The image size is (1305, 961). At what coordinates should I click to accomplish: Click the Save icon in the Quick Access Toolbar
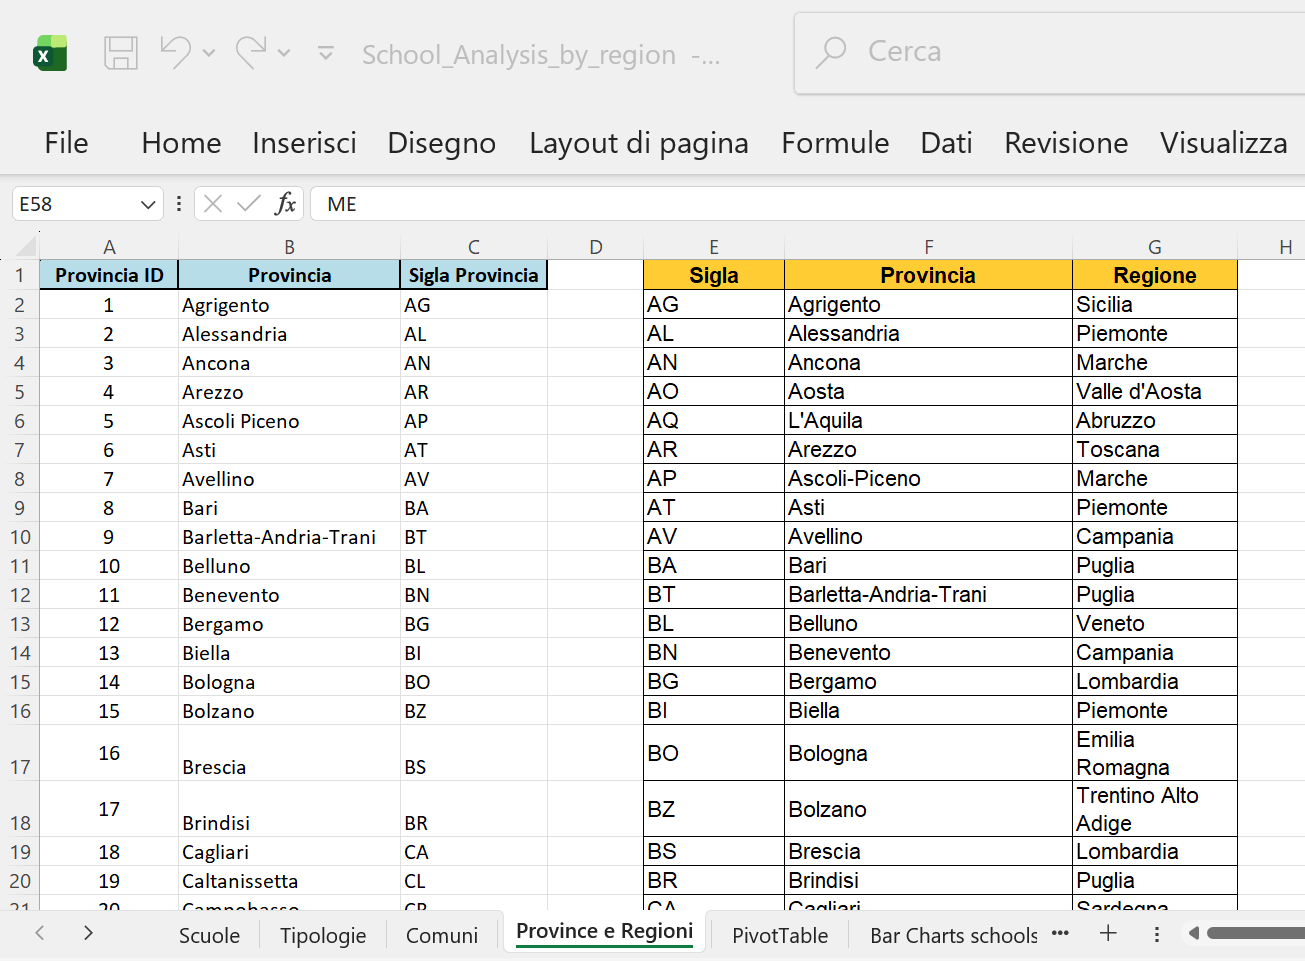(x=121, y=53)
